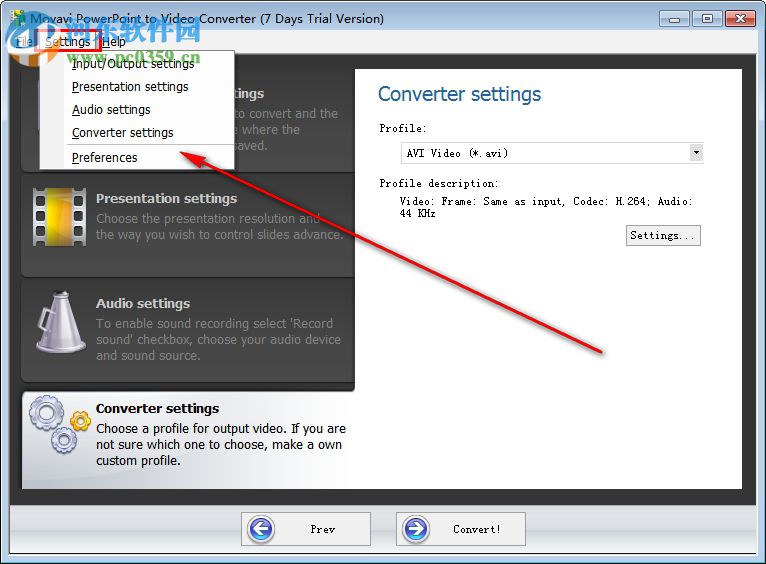Click the Settings... button under profile description
Image resolution: width=766 pixels, height=564 pixels.
[x=663, y=235]
